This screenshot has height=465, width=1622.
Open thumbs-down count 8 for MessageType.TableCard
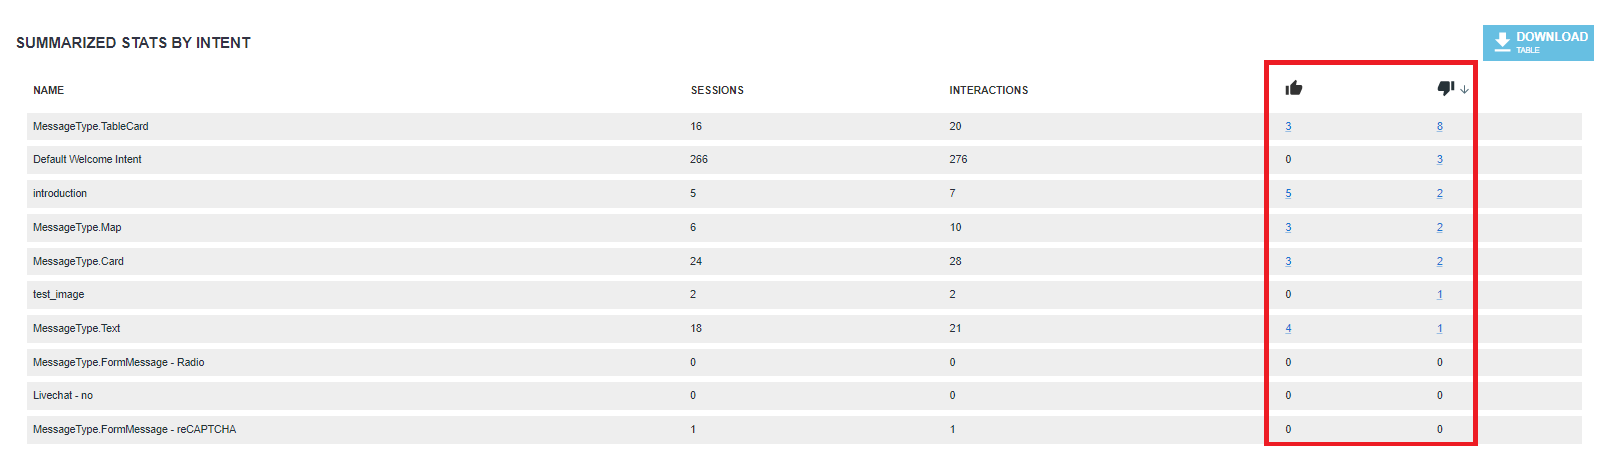point(1440,126)
